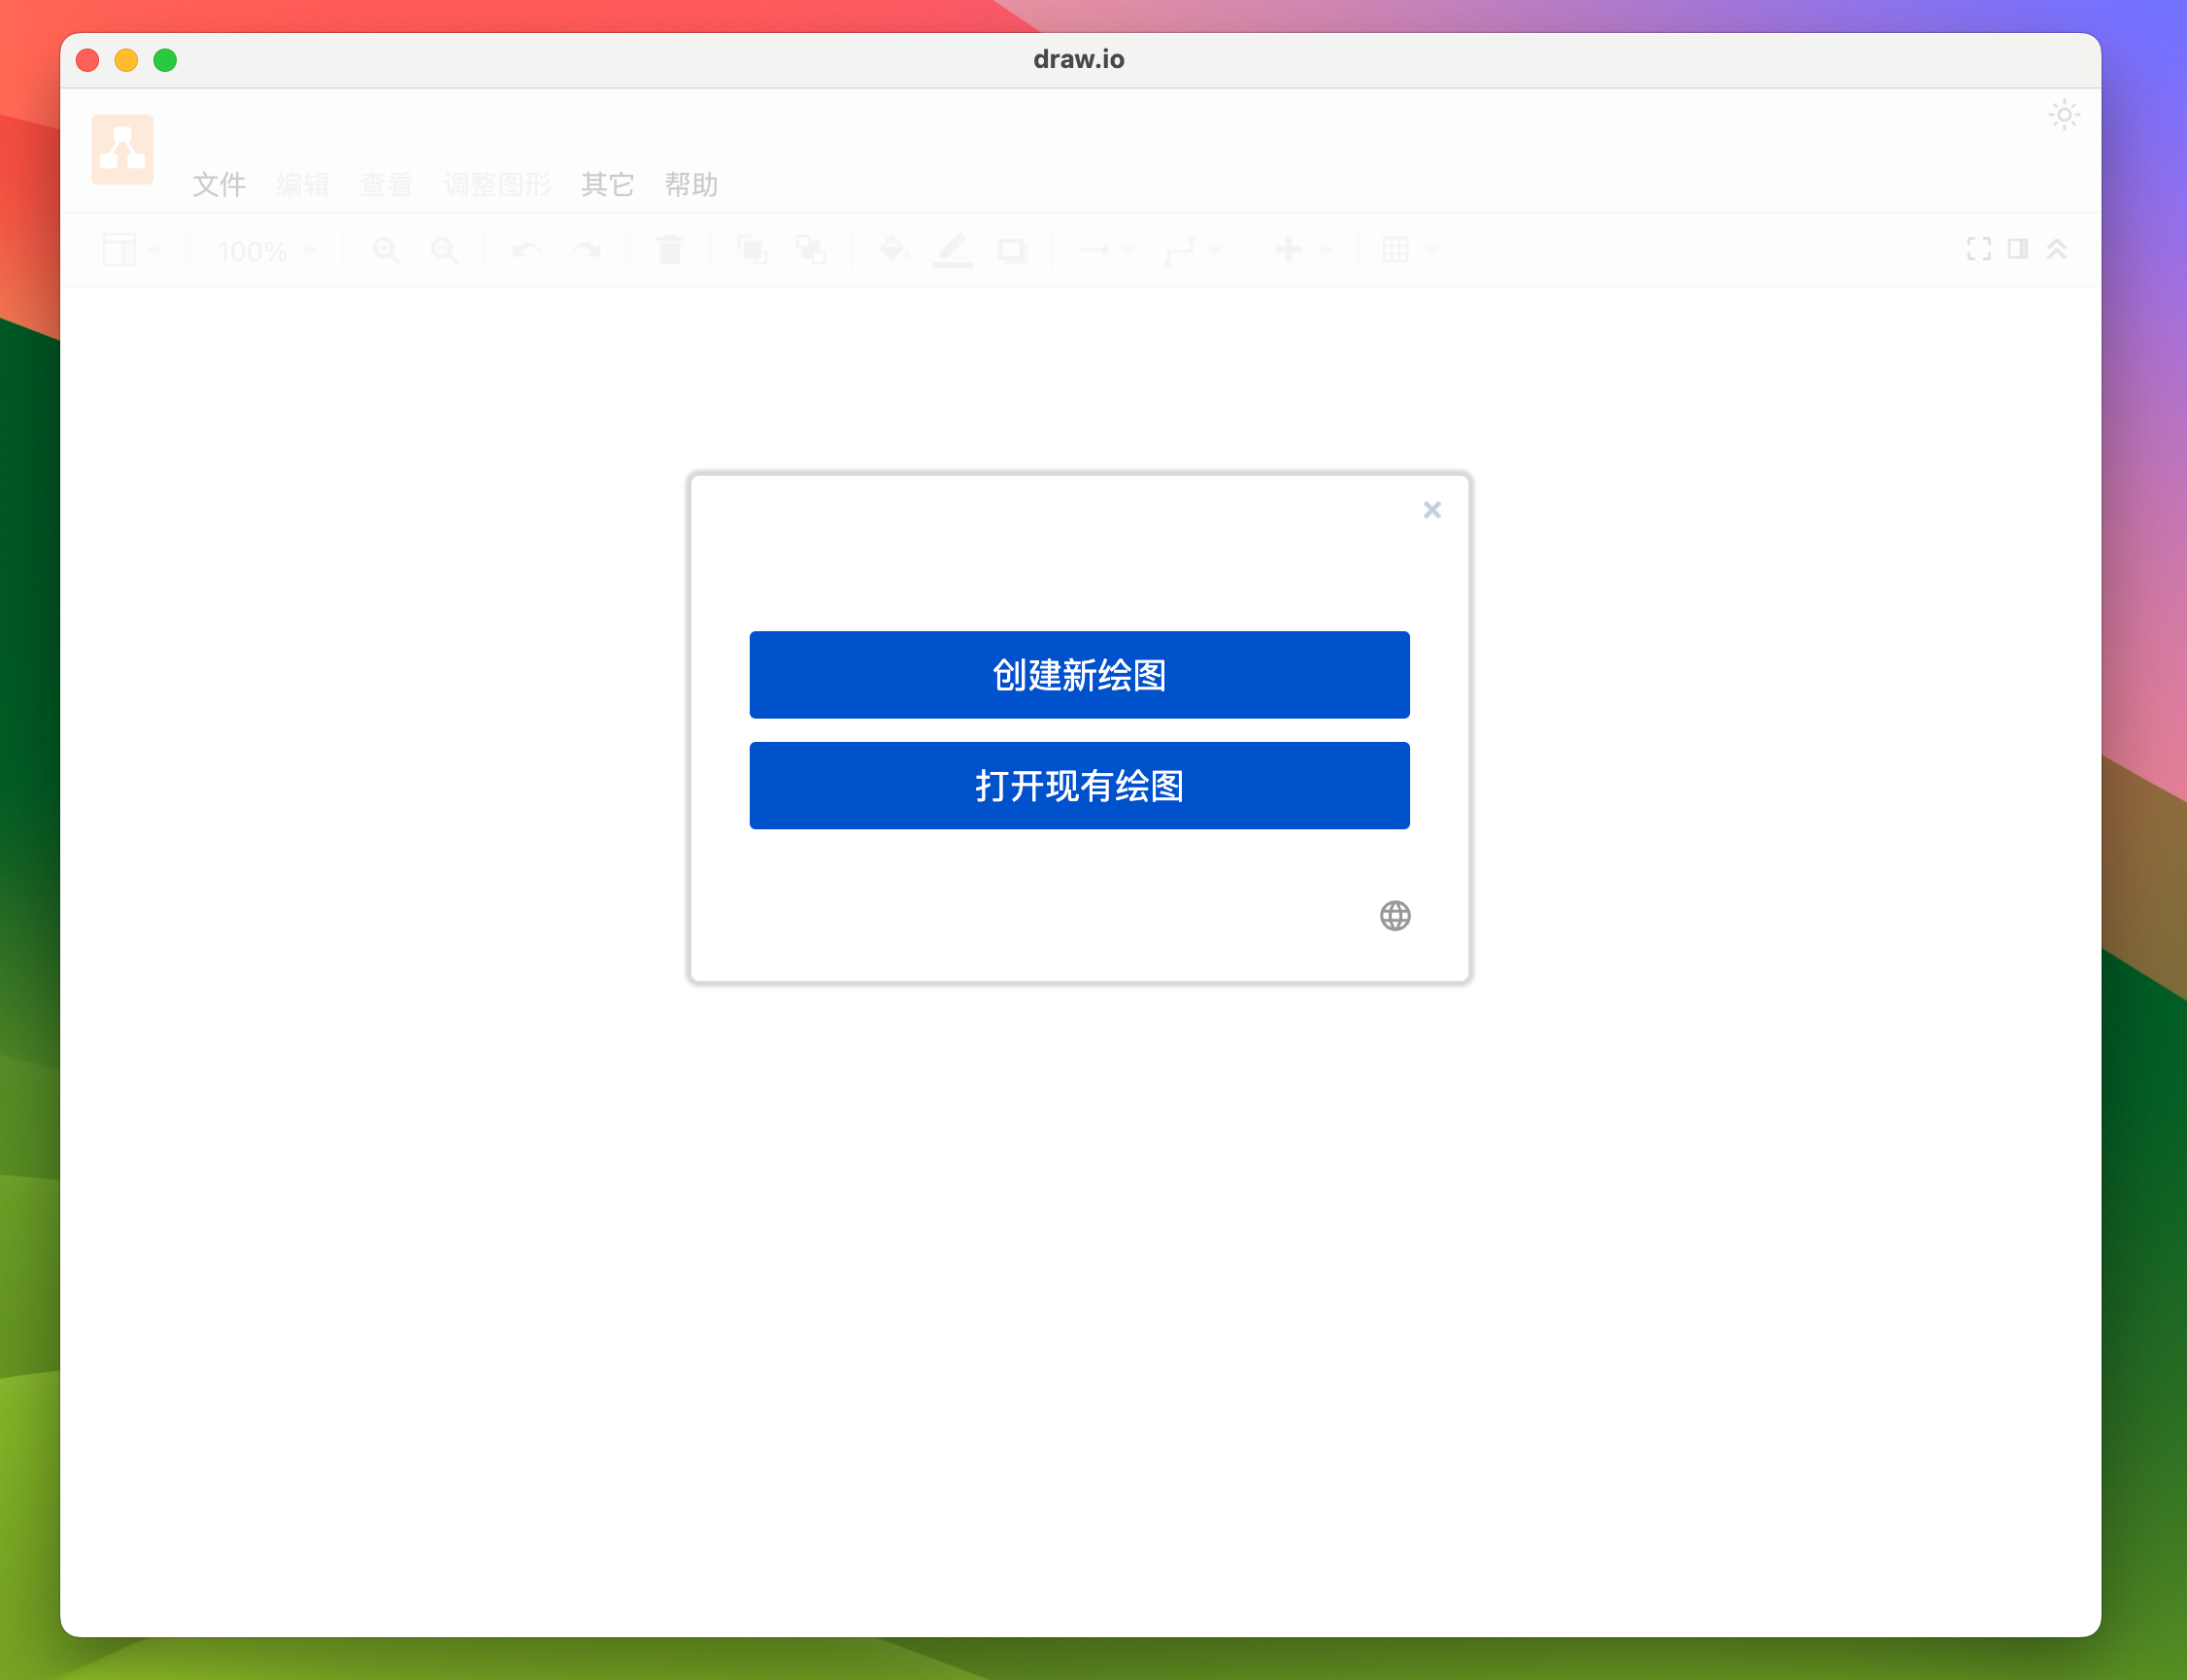Click the light/dark mode toggle icon
The height and width of the screenshot is (1680, 2187).
[x=2064, y=115]
